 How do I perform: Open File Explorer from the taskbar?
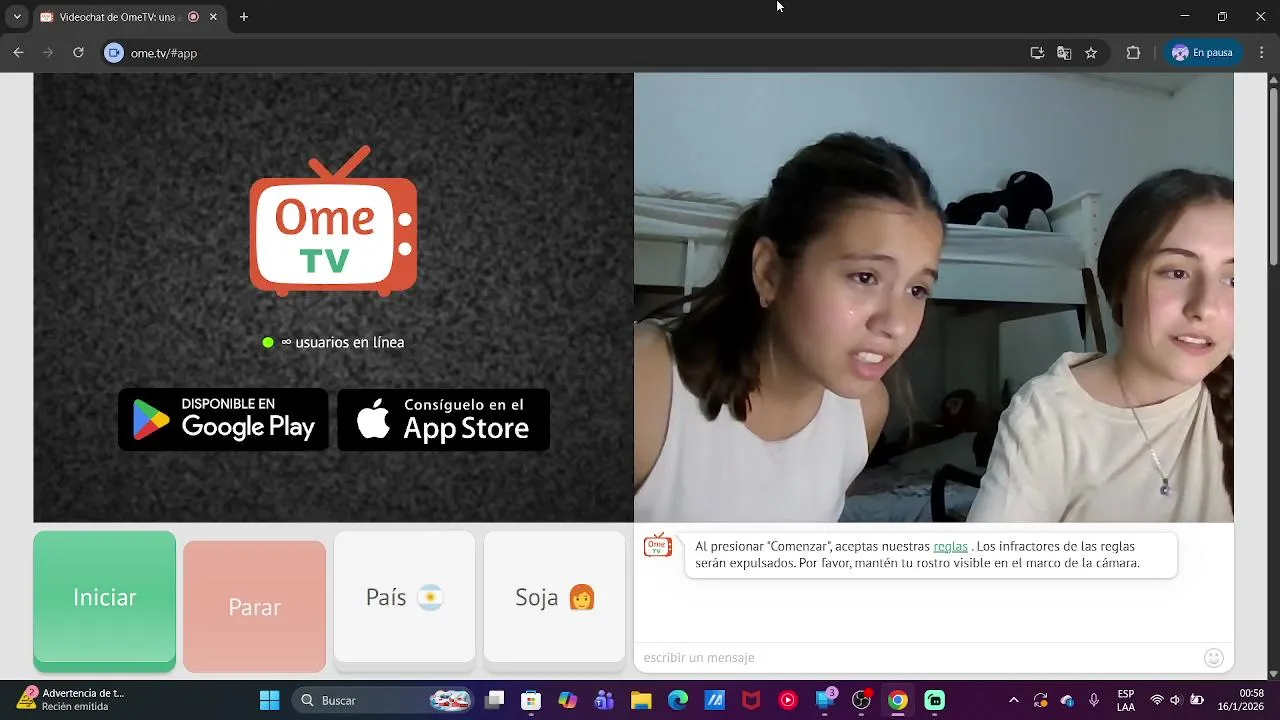pos(641,700)
